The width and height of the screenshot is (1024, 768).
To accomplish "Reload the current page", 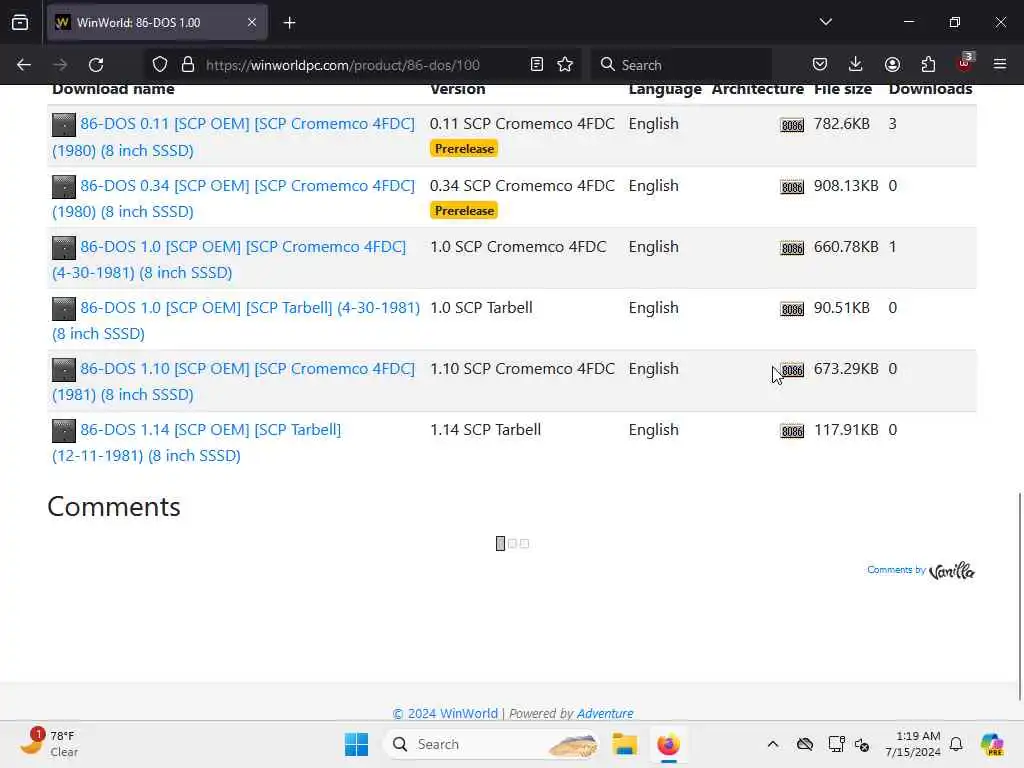I will click(x=96, y=65).
